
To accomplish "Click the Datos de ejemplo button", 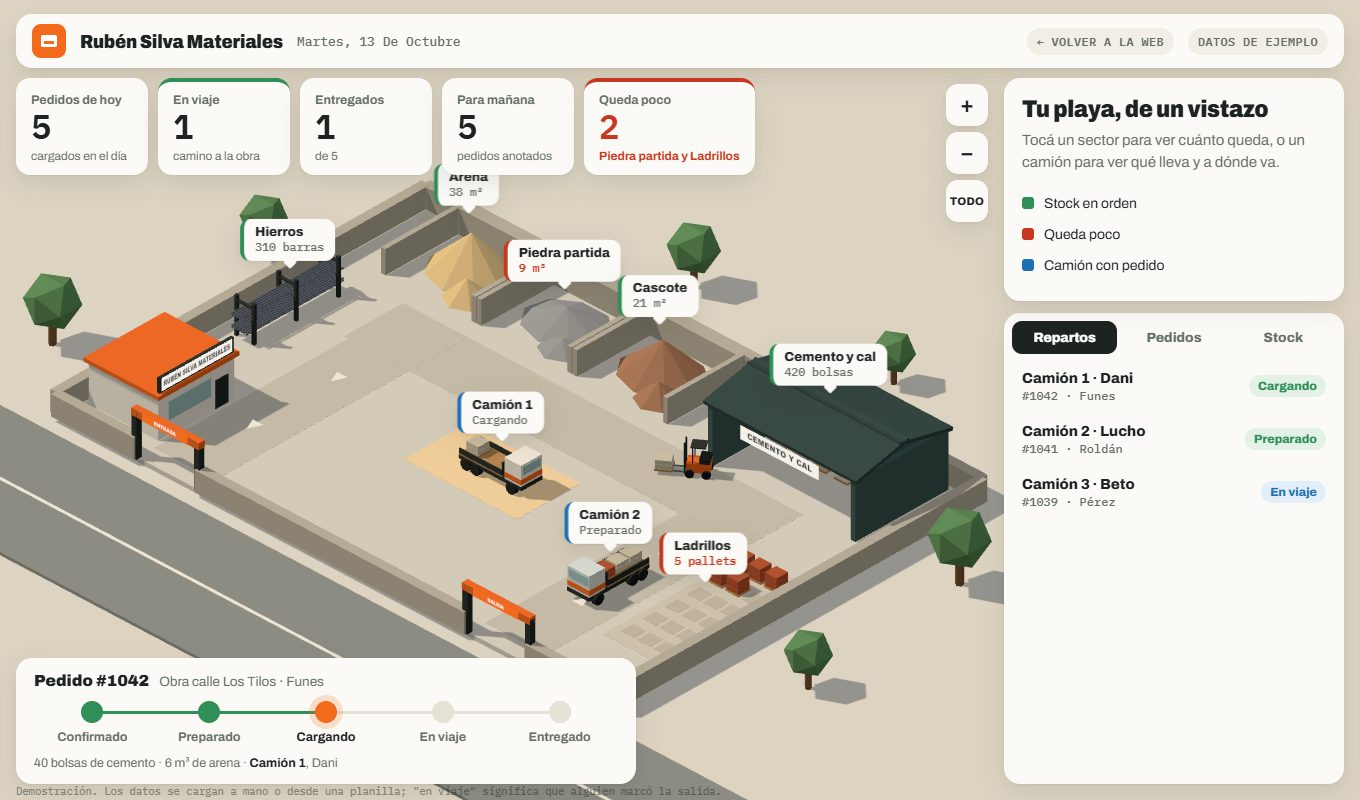I will point(1258,42).
